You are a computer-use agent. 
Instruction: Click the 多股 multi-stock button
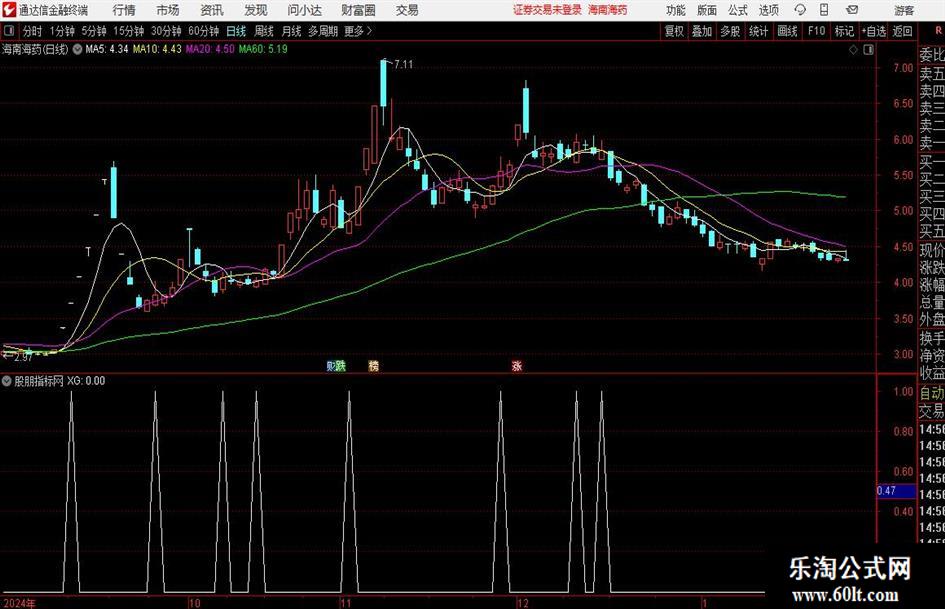730,31
